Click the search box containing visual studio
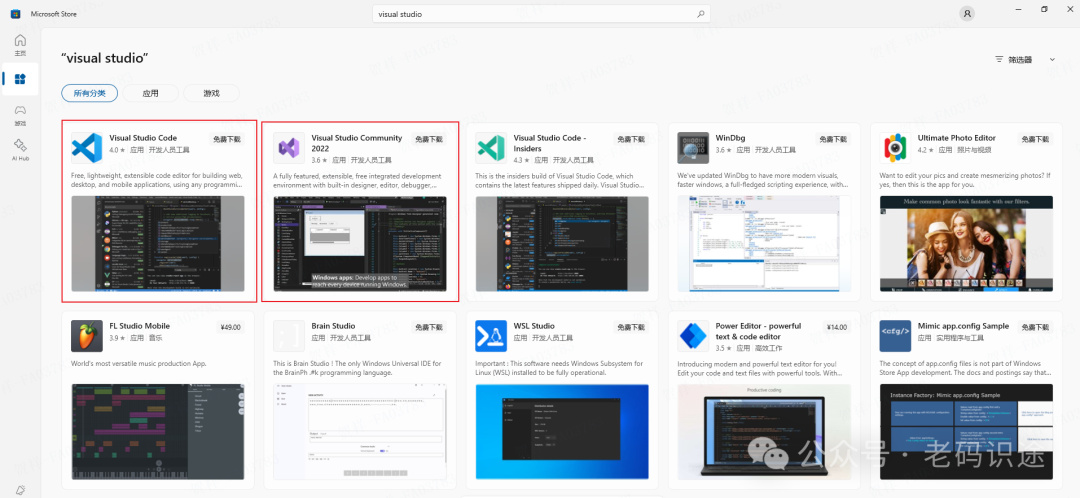Image resolution: width=1080 pixels, height=498 pixels. coord(541,14)
